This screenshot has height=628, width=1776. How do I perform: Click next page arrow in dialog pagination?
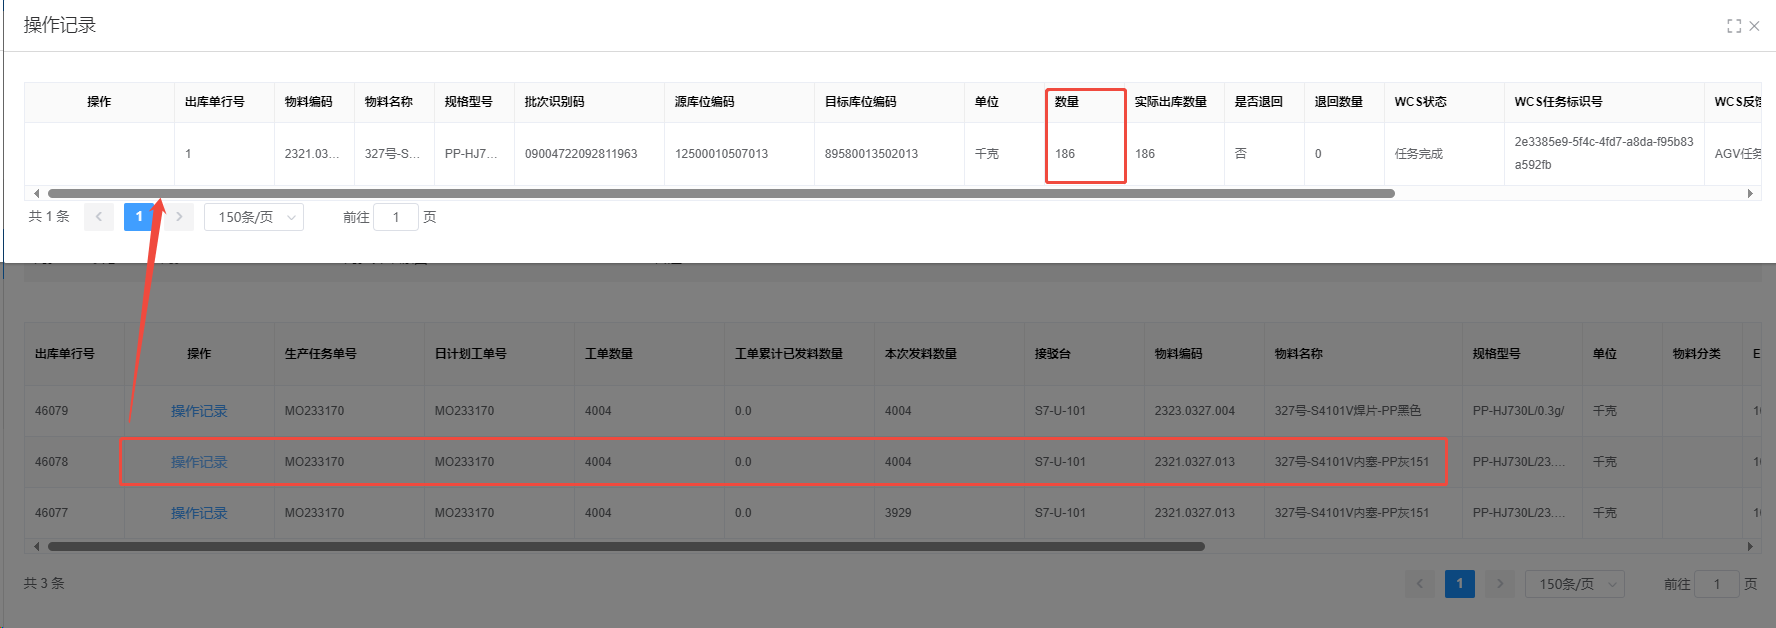179,217
